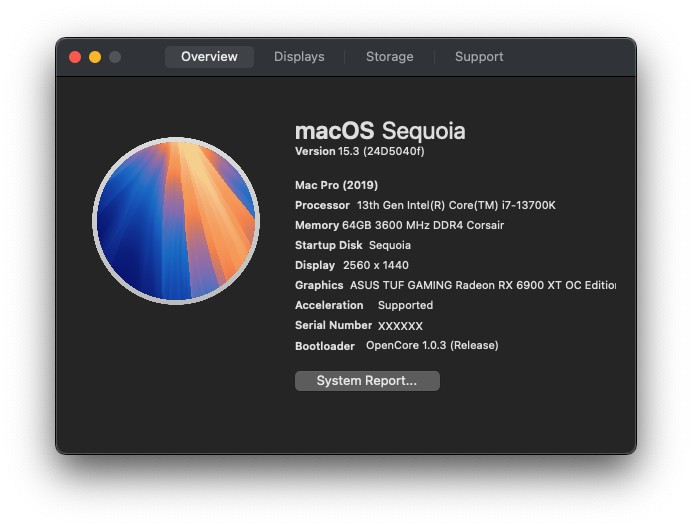Click serial number value XXXXXX
This screenshot has width=692, height=528.
(x=400, y=326)
